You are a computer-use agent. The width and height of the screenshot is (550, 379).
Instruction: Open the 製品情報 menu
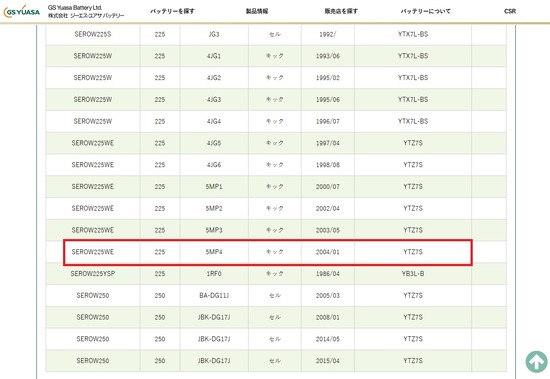[x=257, y=11]
